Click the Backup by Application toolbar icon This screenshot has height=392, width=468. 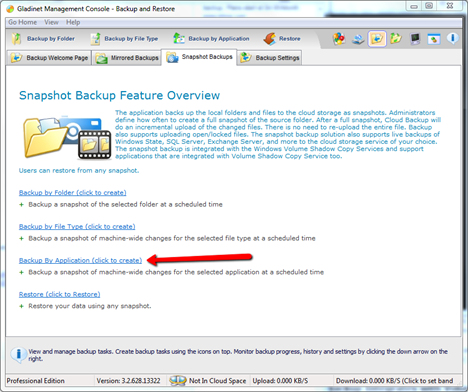179,39
